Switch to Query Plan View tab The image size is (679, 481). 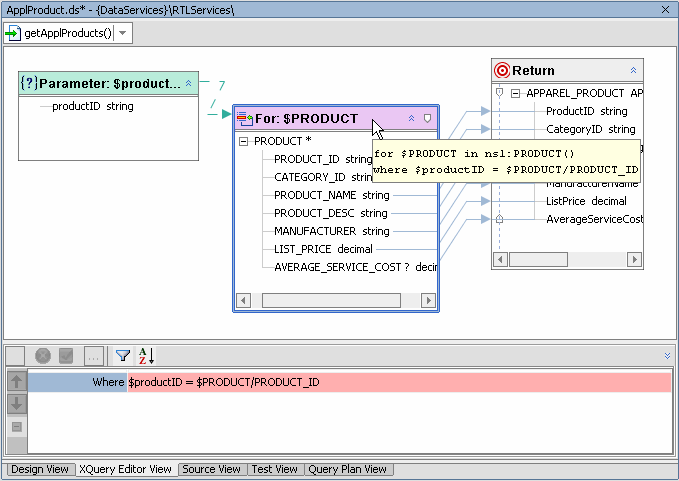(x=347, y=469)
